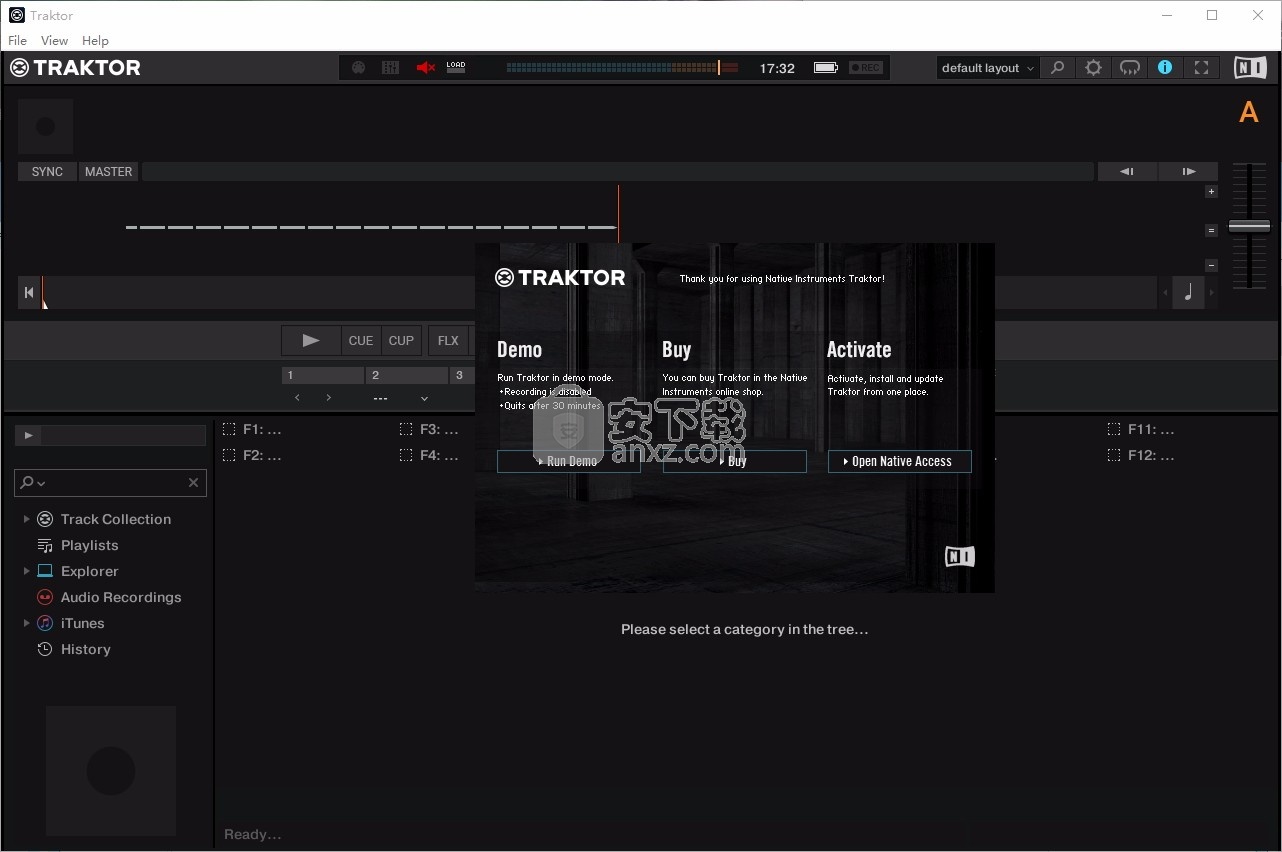Screen dimensions: 1282x852
Task: Click the F2 favorite slot
Action: click(252, 455)
